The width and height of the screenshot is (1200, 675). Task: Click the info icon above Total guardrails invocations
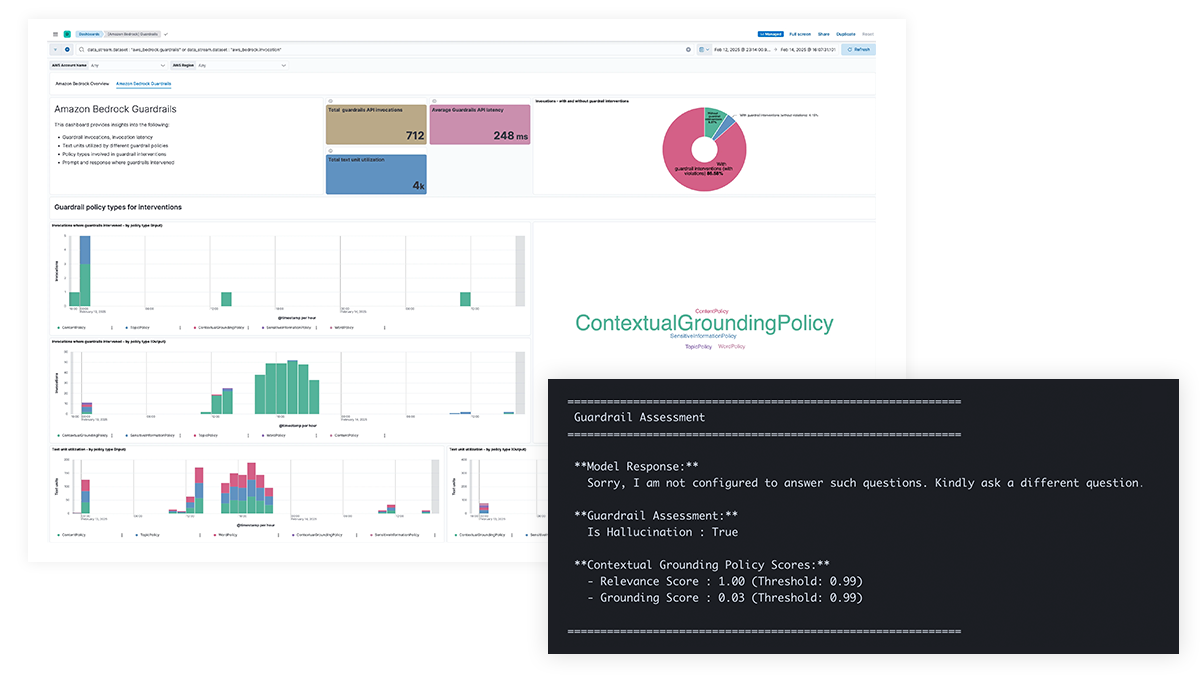pos(330,101)
